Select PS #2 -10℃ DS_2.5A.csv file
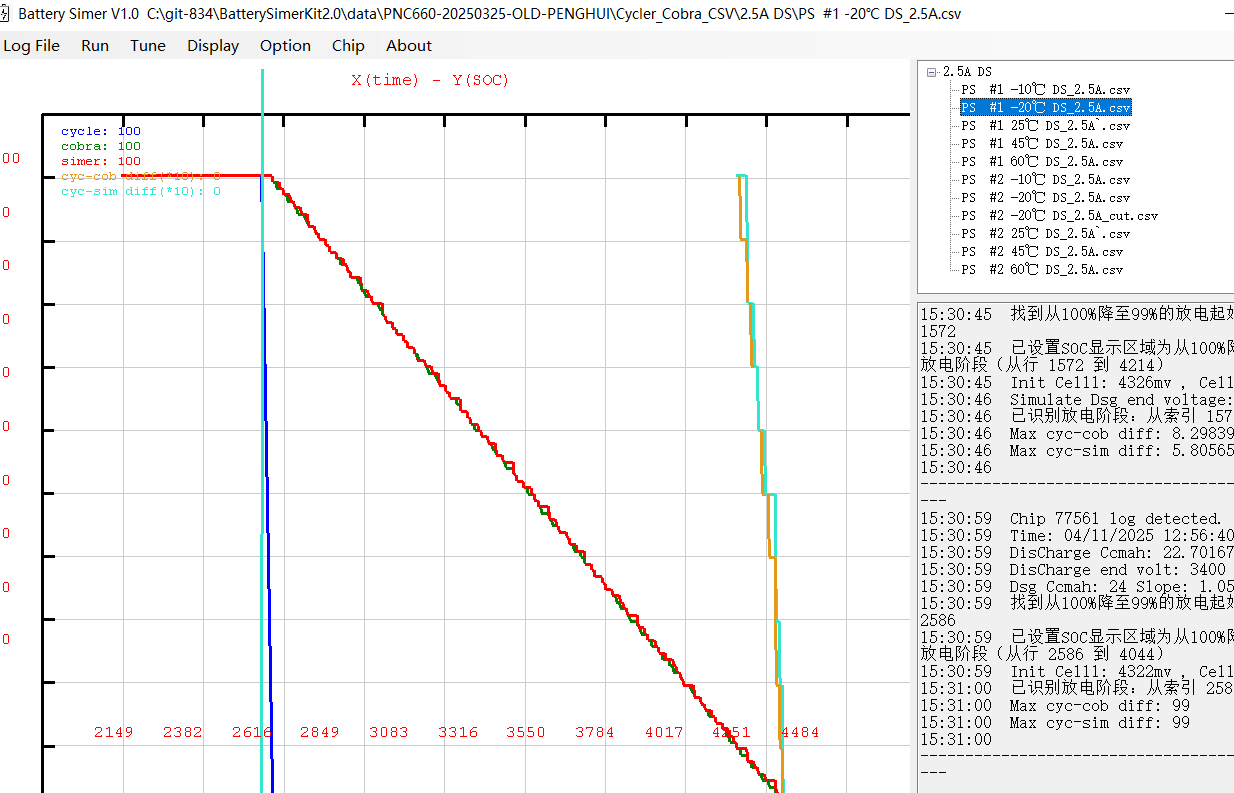Screen dimensions: 1234x793 pyautogui.click(x=1046, y=180)
